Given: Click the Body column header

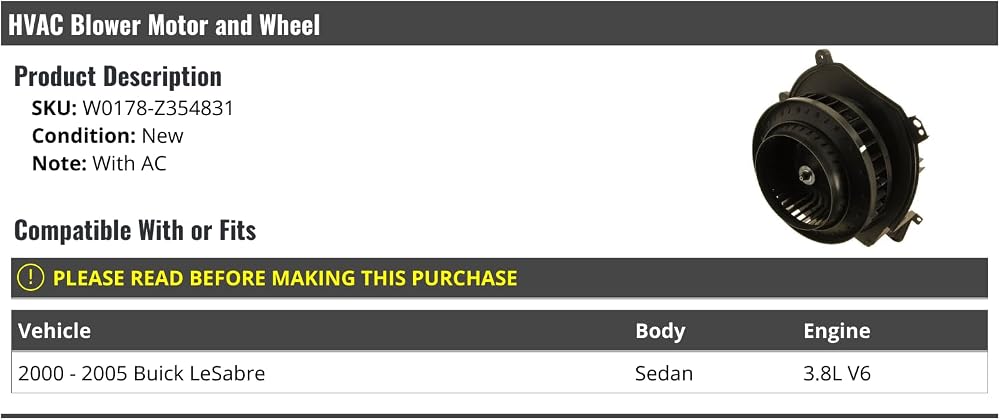Looking at the screenshot, I should 660,331.
